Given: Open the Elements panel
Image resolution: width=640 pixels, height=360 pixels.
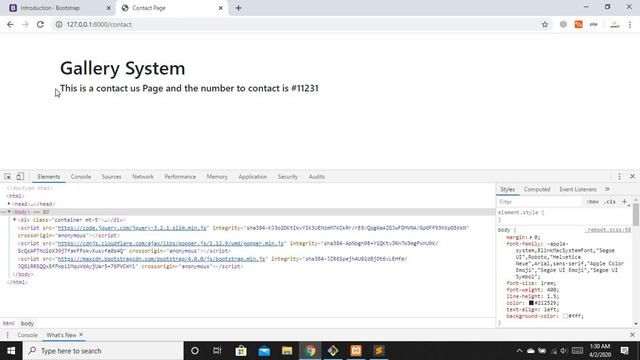Looking at the screenshot, I should click(x=49, y=177).
